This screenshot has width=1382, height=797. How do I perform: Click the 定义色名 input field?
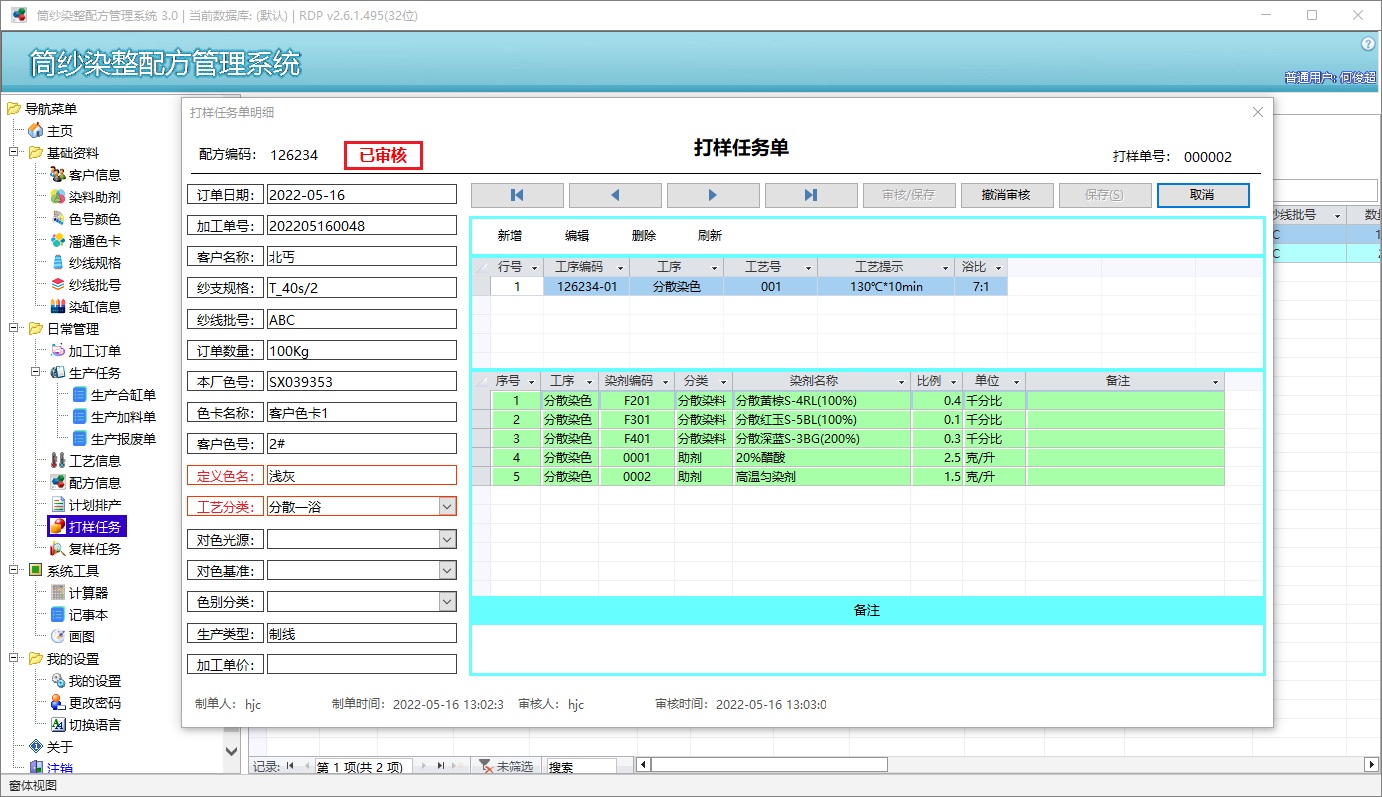coord(361,476)
